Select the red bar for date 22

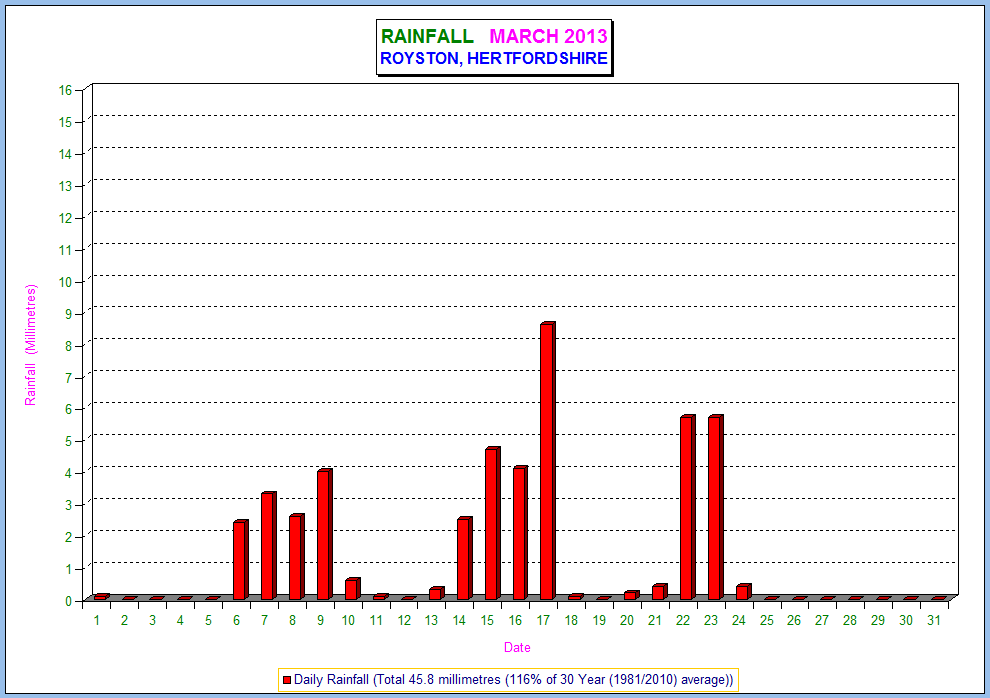tap(688, 507)
